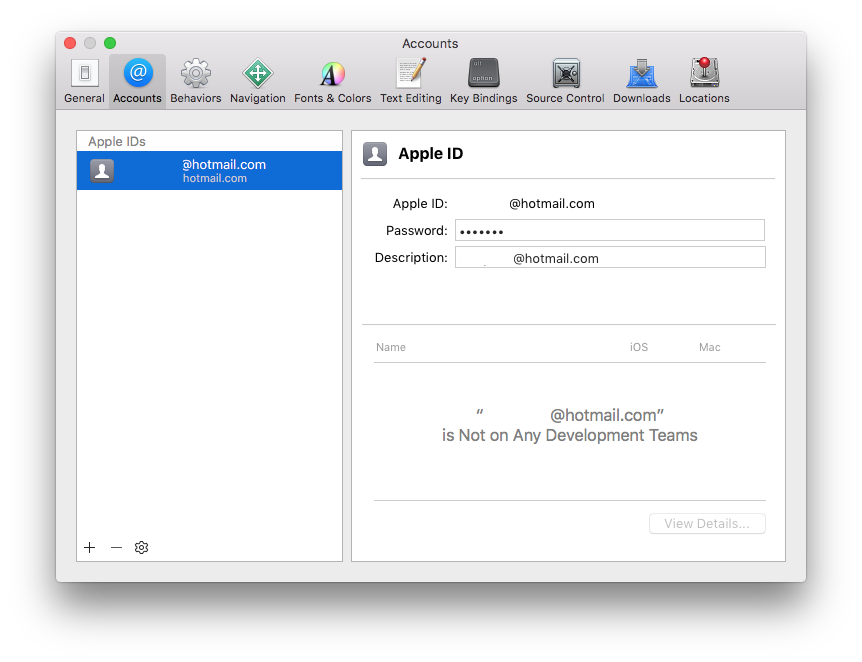
Task: Open the account actions gear menu
Action: point(142,548)
